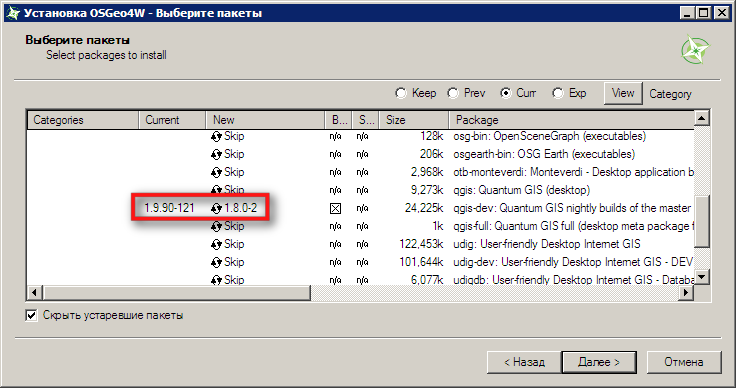This screenshot has height=388, width=736.
Task: Click the vertical scrollbar up arrow
Action: pyautogui.click(x=702, y=118)
